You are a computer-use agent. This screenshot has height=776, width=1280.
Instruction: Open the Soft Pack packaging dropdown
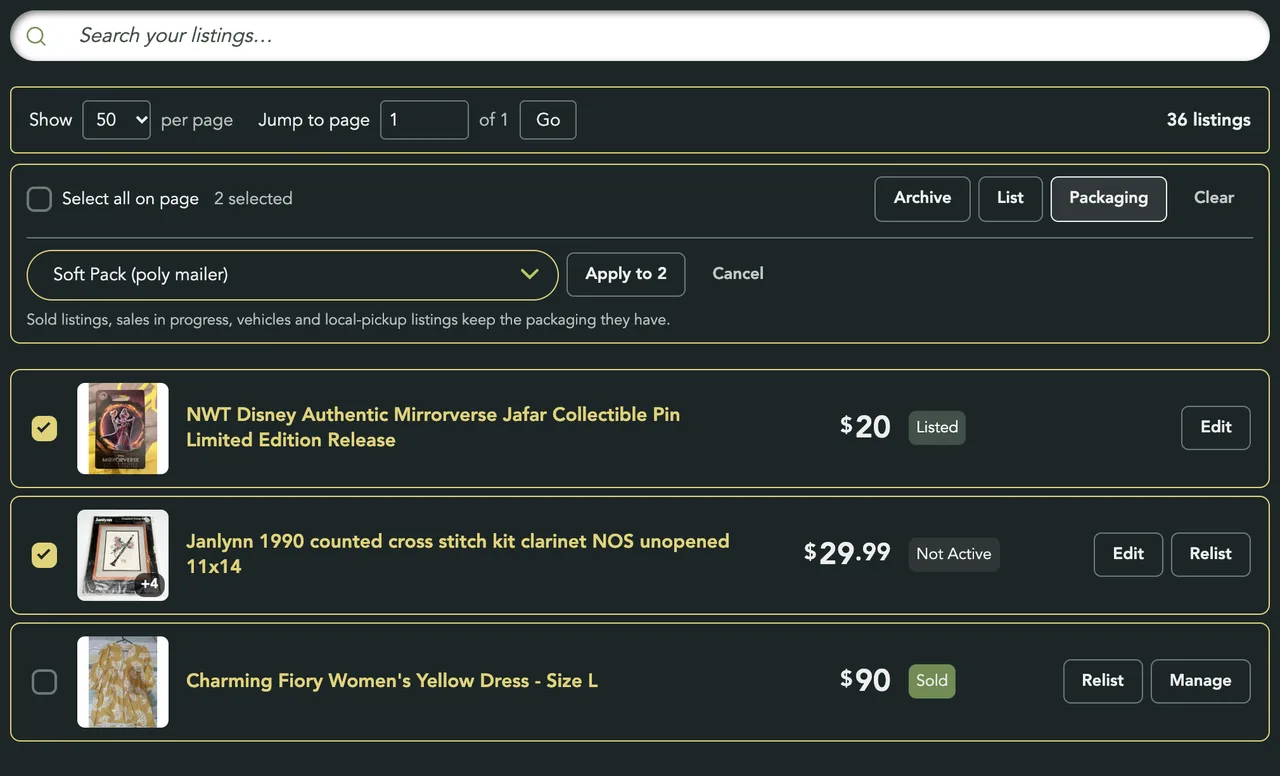(x=292, y=275)
